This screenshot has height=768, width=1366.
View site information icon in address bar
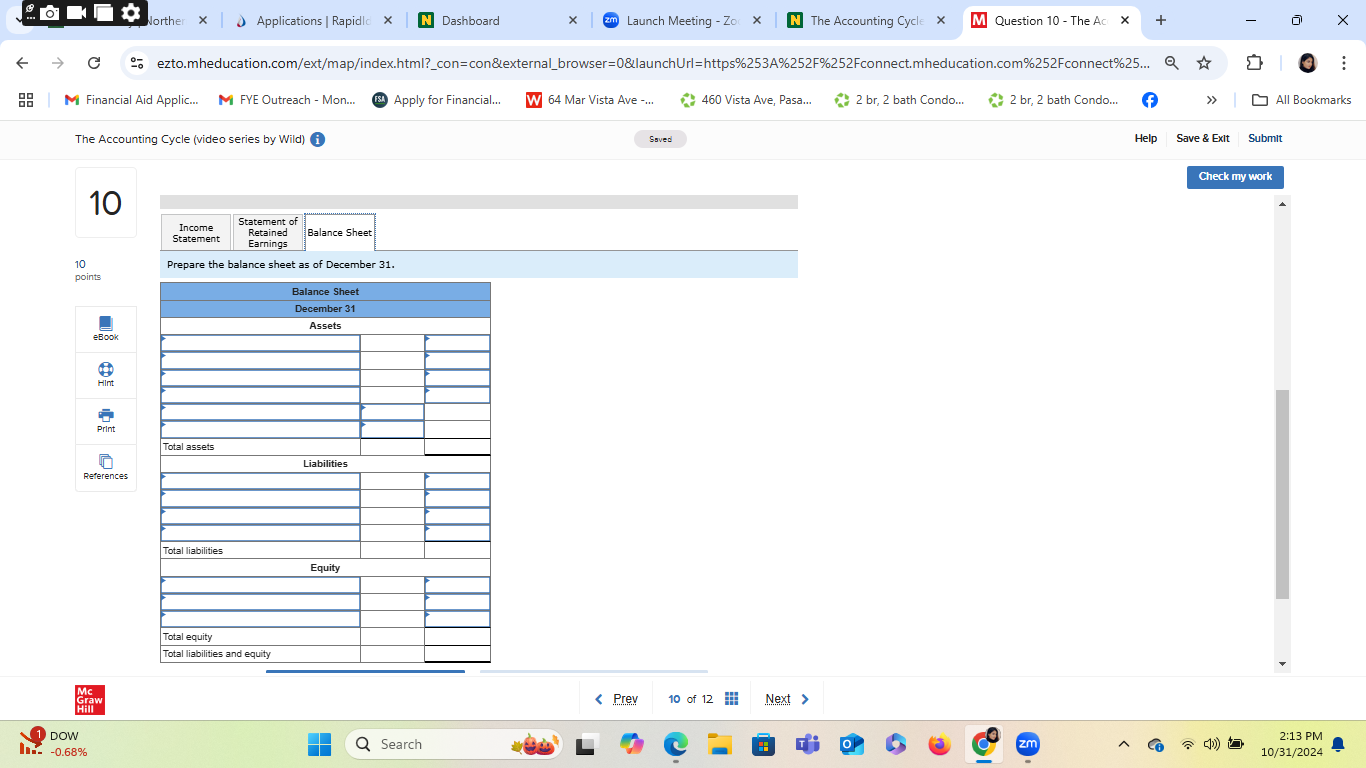point(137,63)
